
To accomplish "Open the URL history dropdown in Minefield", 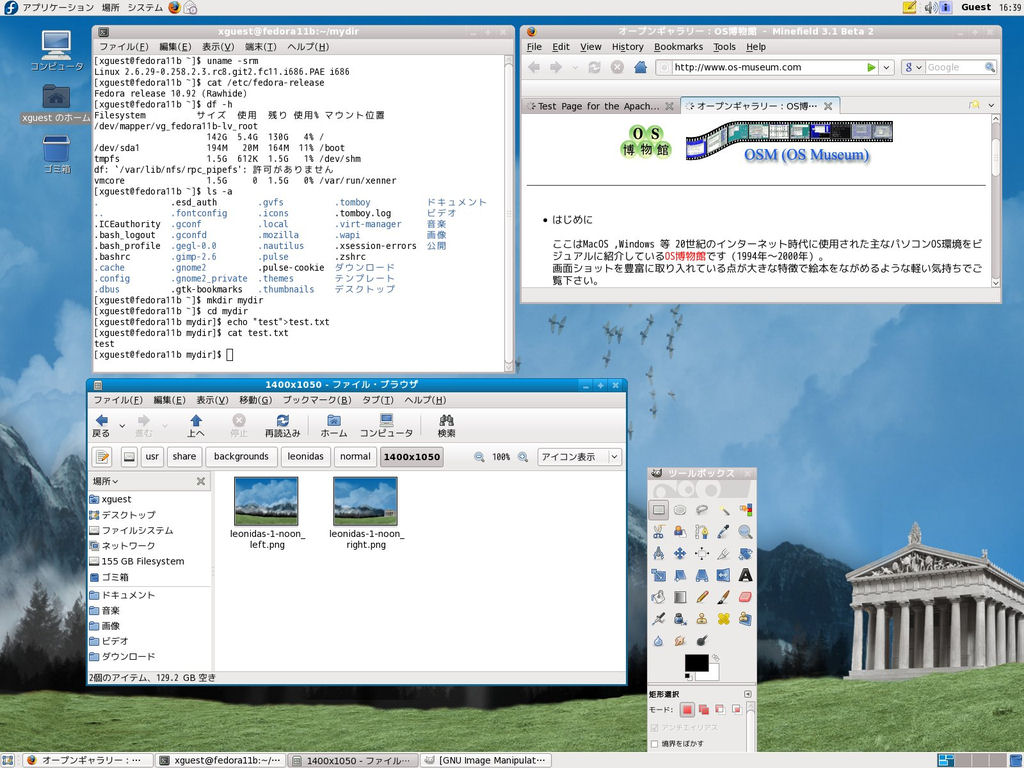I will (x=886, y=67).
